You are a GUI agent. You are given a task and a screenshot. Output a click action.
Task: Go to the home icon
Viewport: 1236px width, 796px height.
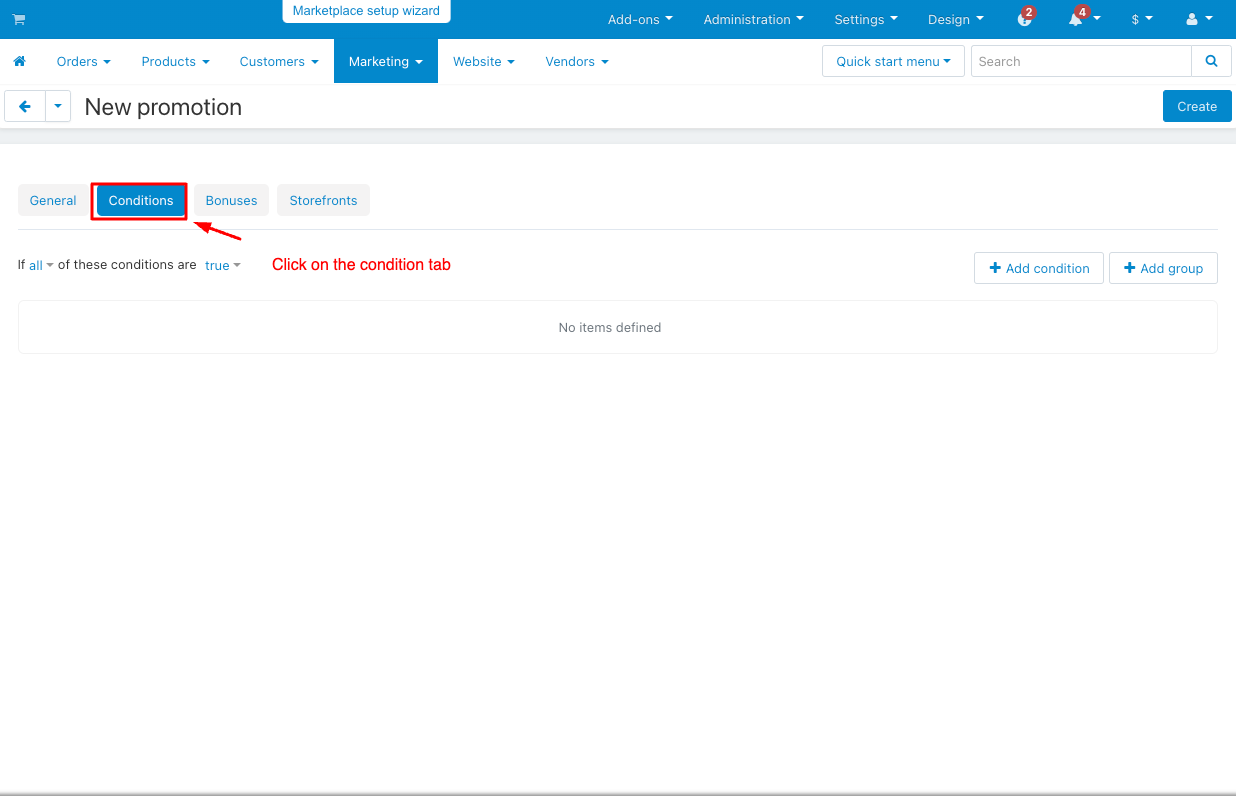19,62
